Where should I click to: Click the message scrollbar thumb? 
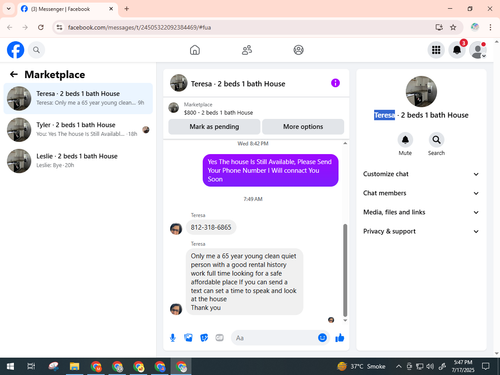[345, 270]
